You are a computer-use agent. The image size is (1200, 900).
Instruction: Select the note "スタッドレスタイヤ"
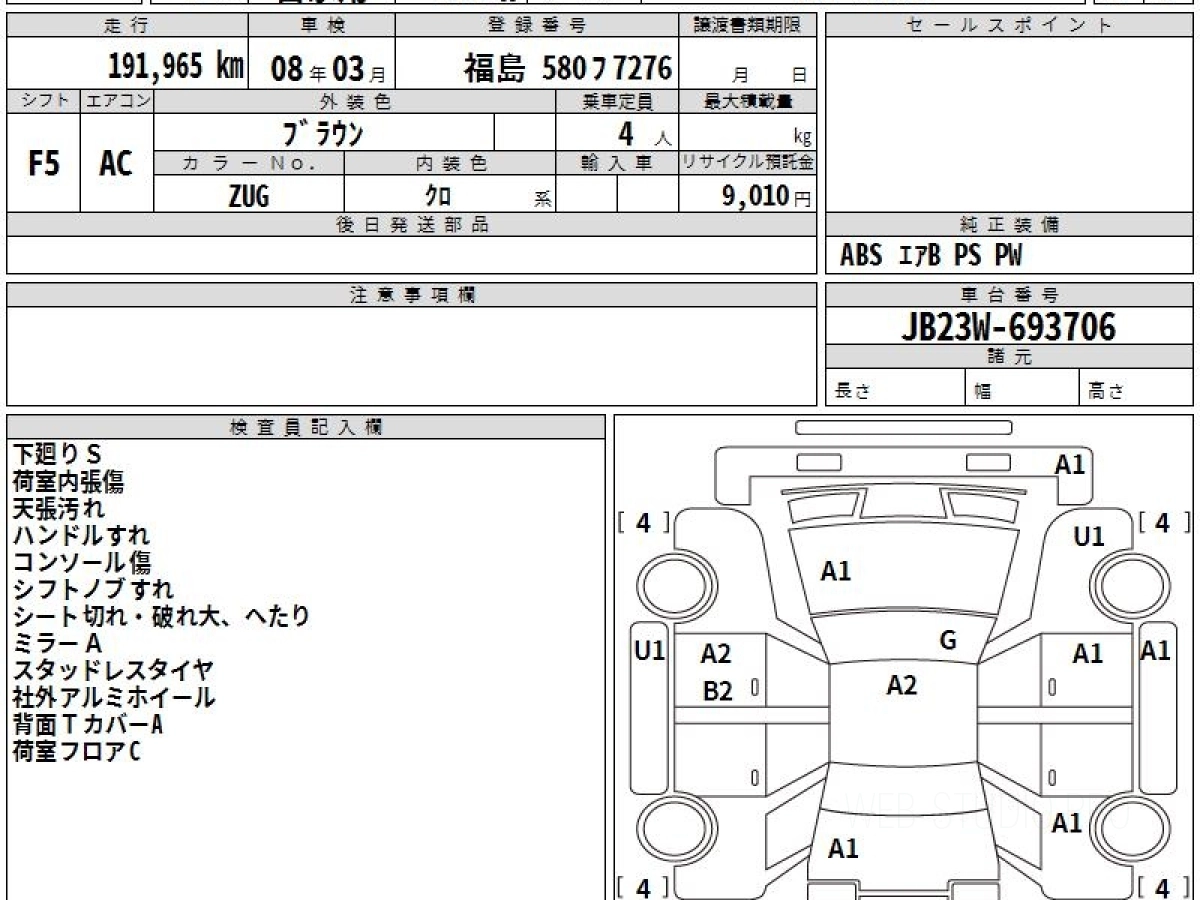pos(114,671)
